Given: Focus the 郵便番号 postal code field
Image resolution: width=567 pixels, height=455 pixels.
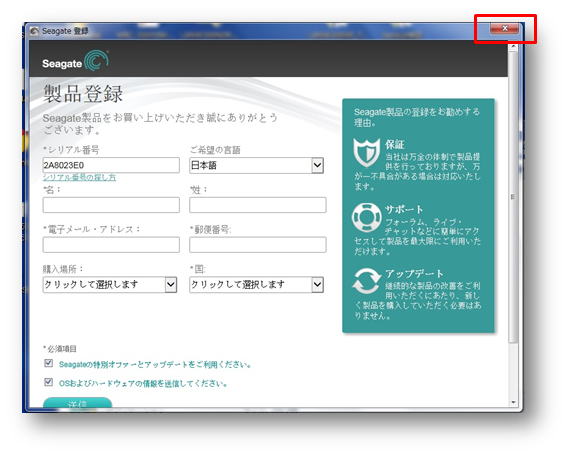Looking at the screenshot, I should 258,245.
